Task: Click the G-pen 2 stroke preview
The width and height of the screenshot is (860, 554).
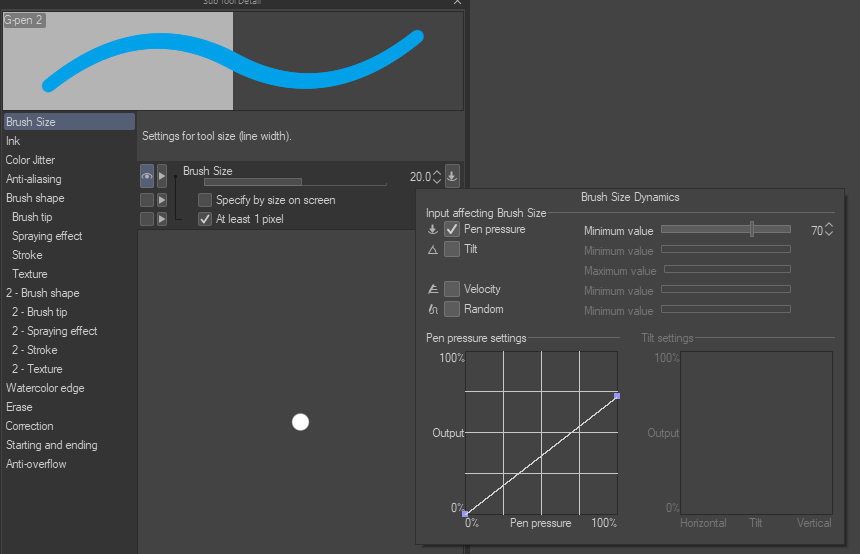Action: pos(233,61)
